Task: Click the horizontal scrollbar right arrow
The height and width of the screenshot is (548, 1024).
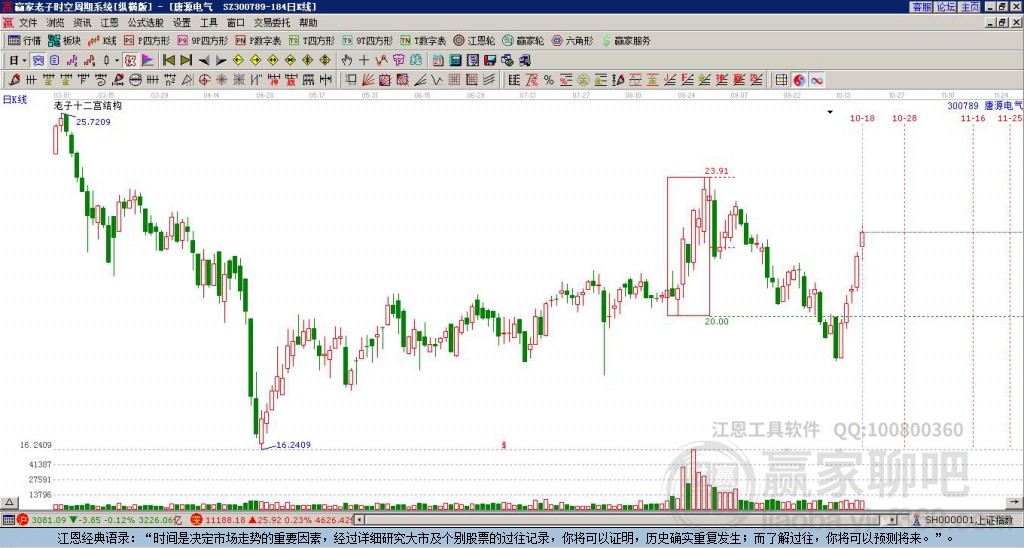Action: [892, 520]
